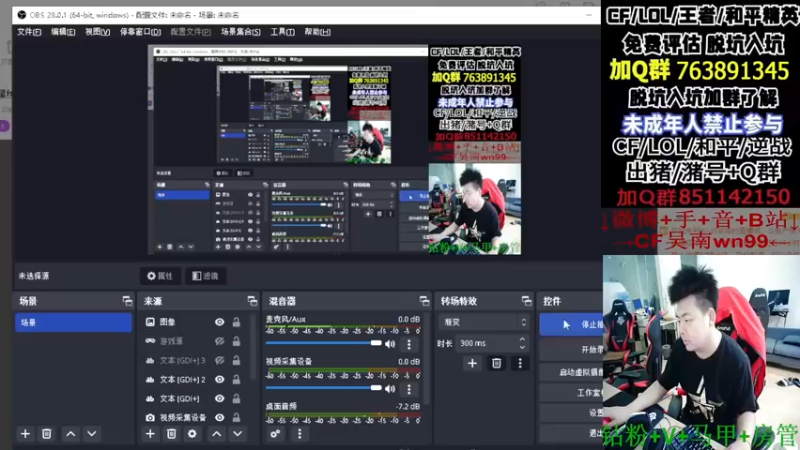Open the 工具(T) menu
This screenshot has height=450, width=800.
[282, 32]
